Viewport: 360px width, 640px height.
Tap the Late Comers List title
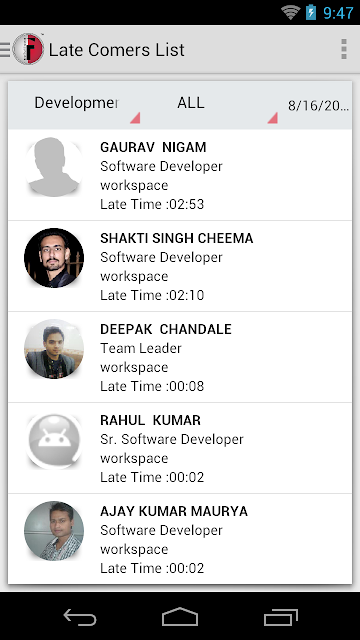click(x=117, y=50)
